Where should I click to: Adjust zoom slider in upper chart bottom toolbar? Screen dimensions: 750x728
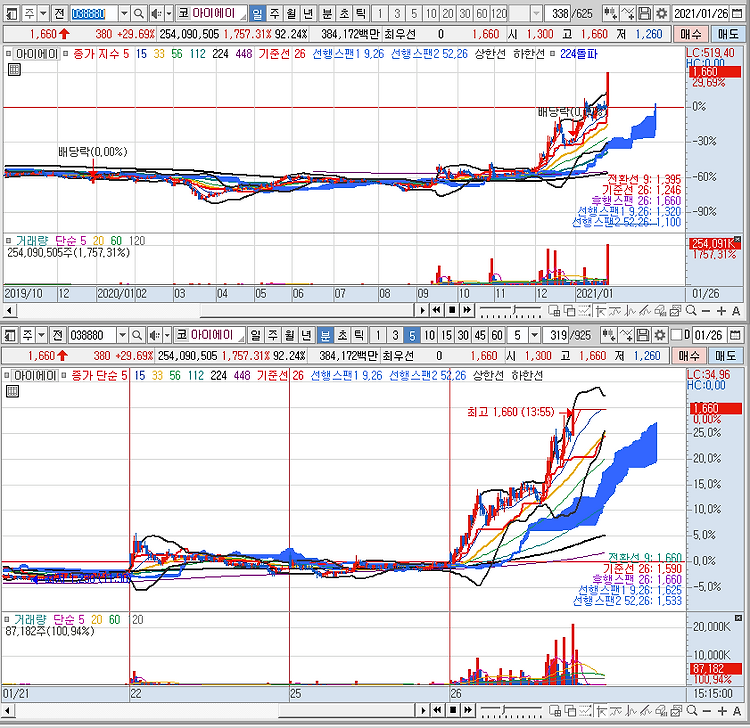[x=514, y=310]
